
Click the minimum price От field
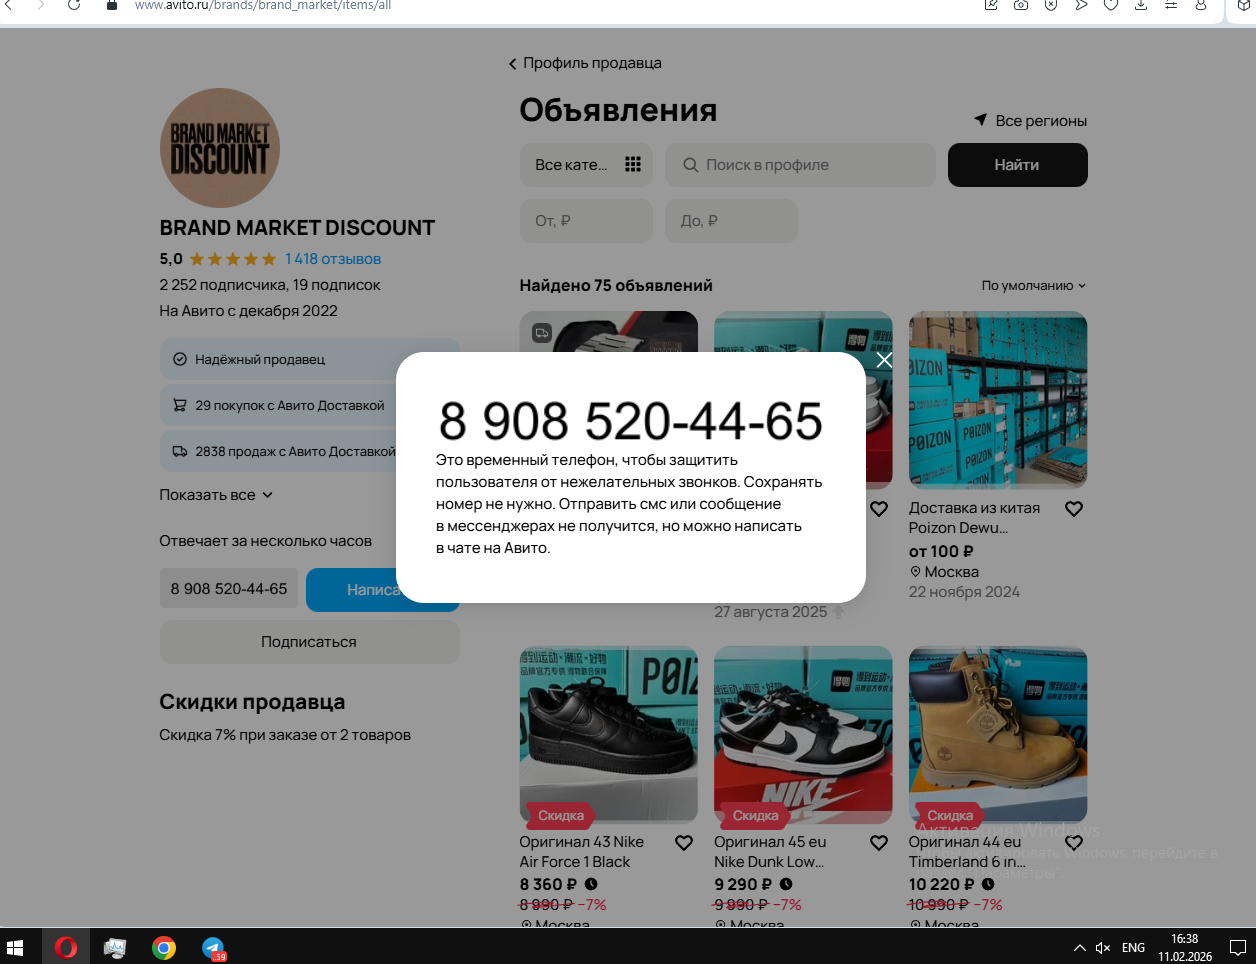586,221
